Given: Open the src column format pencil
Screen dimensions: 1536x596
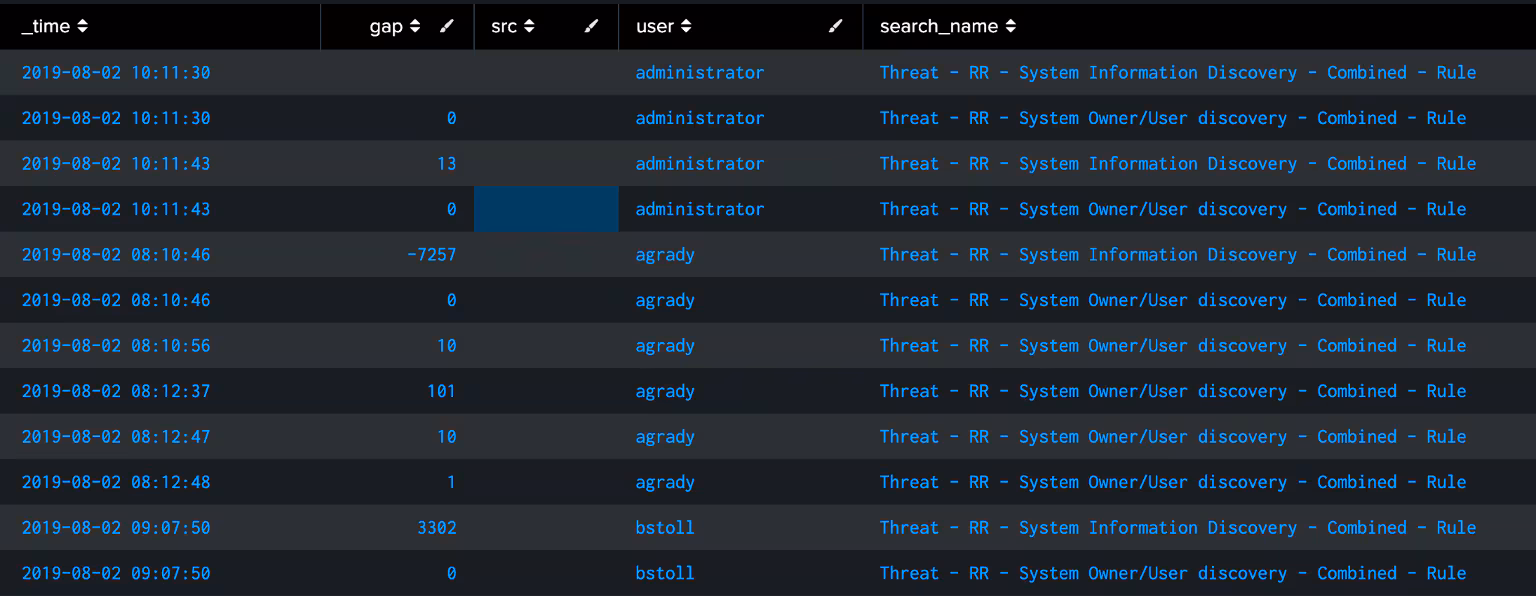Looking at the screenshot, I should (591, 26).
